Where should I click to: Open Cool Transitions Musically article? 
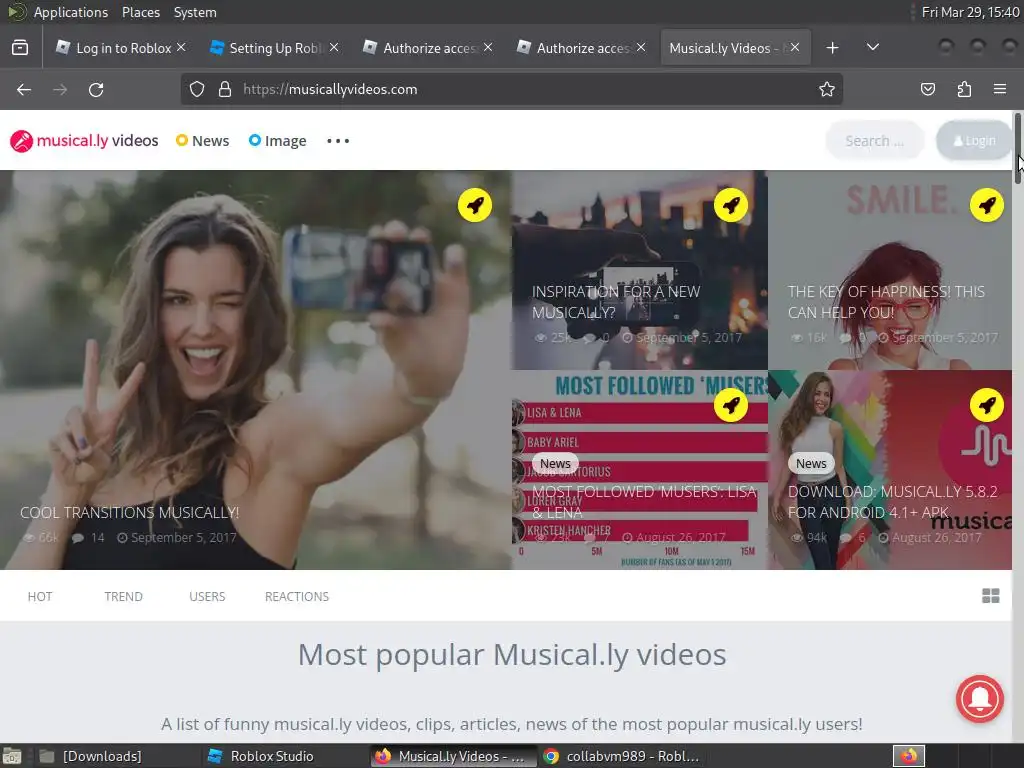click(x=129, y=513)
